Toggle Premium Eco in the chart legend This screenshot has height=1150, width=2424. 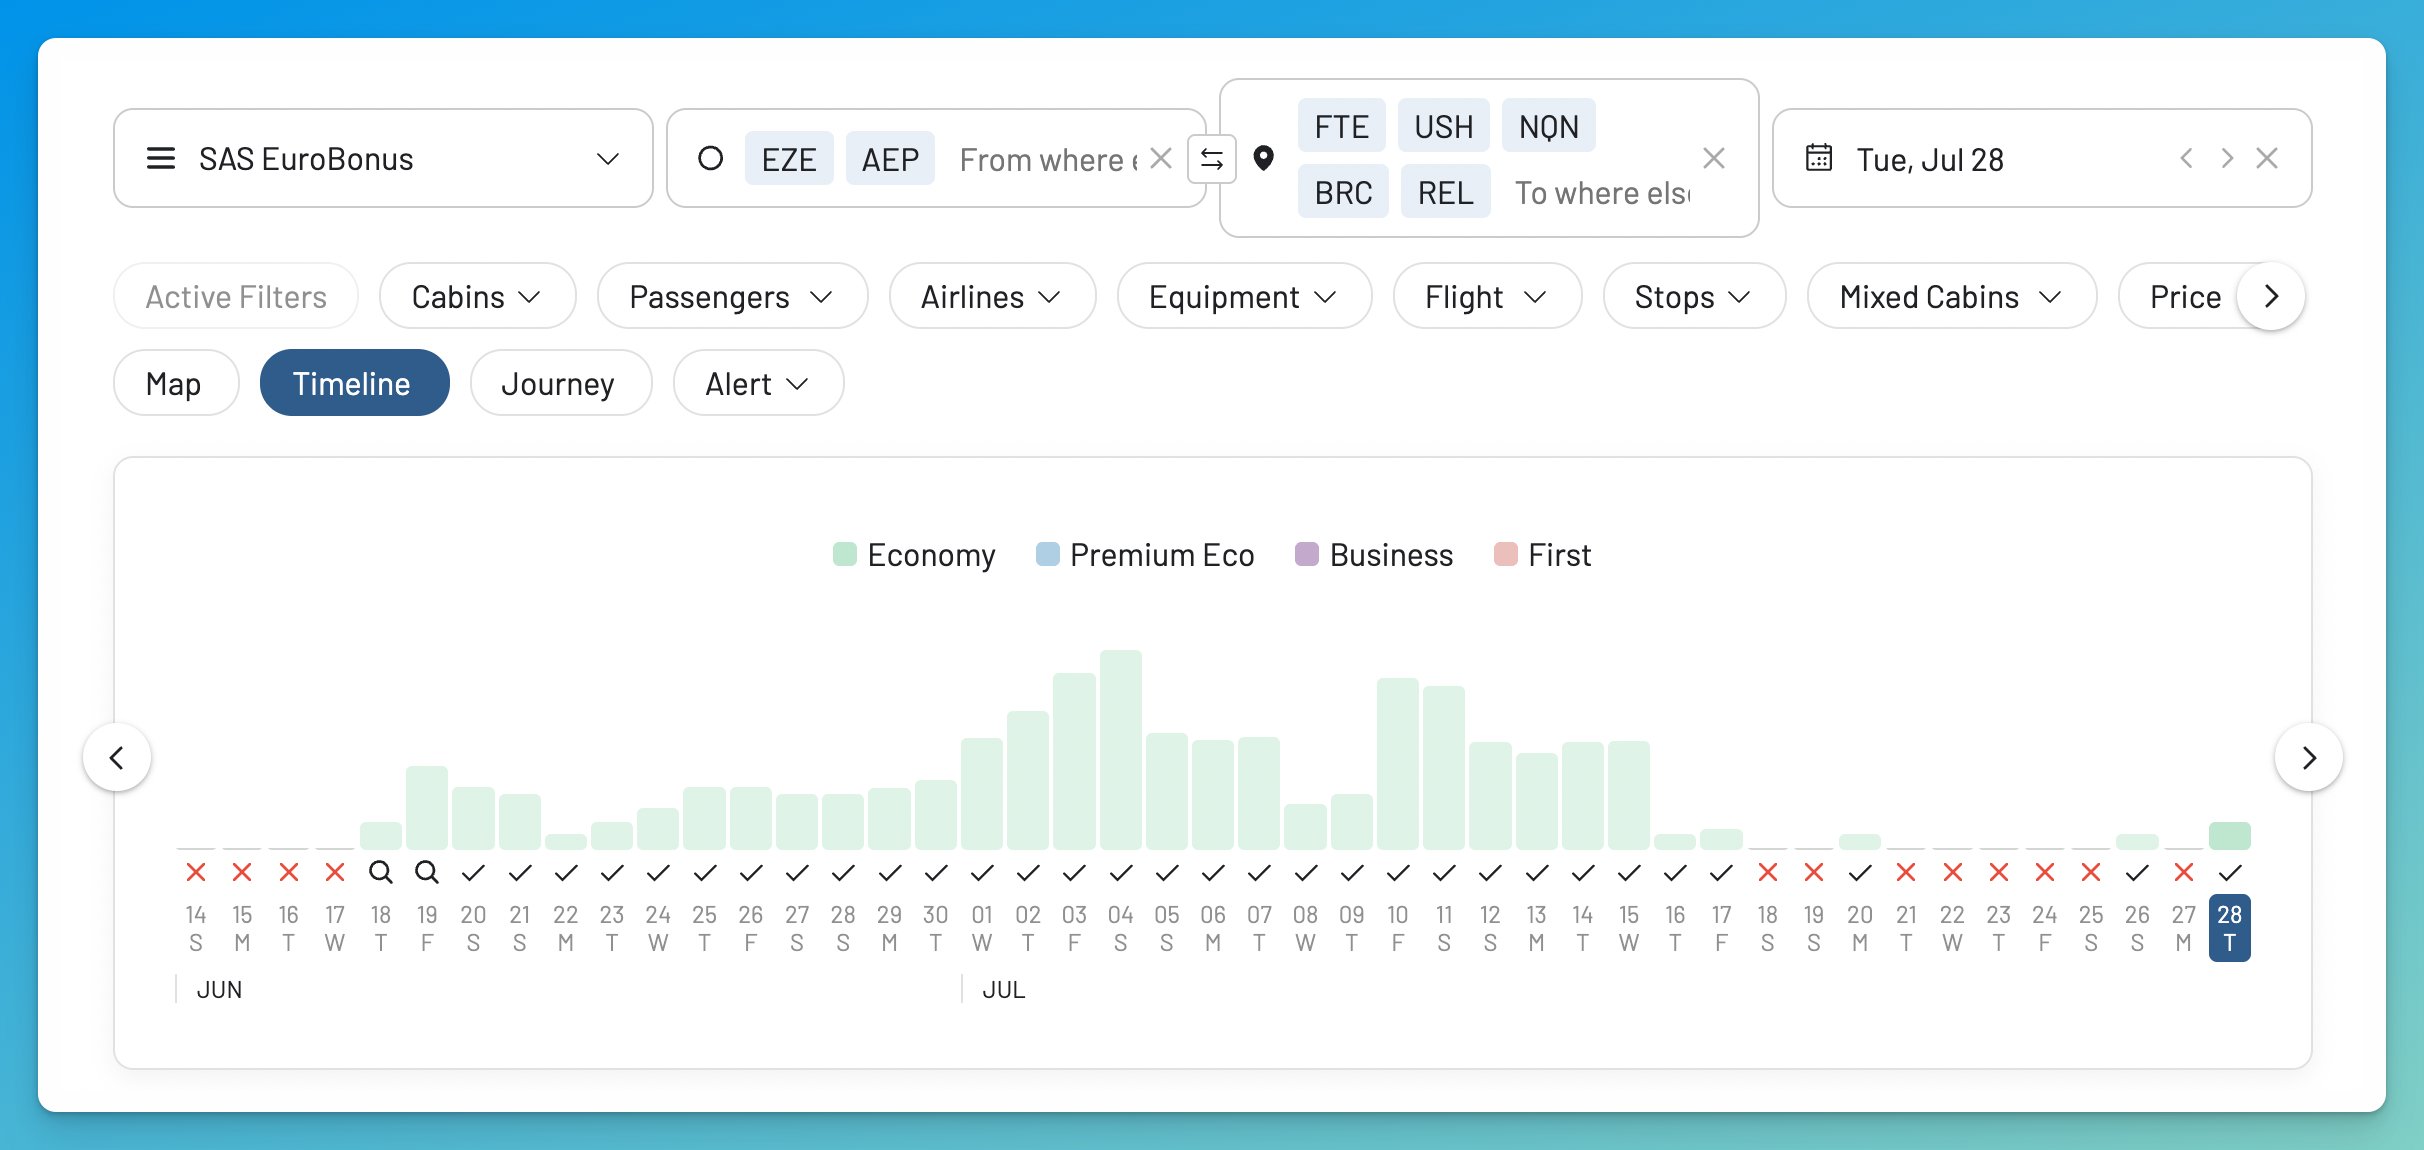pos(1145,555)
